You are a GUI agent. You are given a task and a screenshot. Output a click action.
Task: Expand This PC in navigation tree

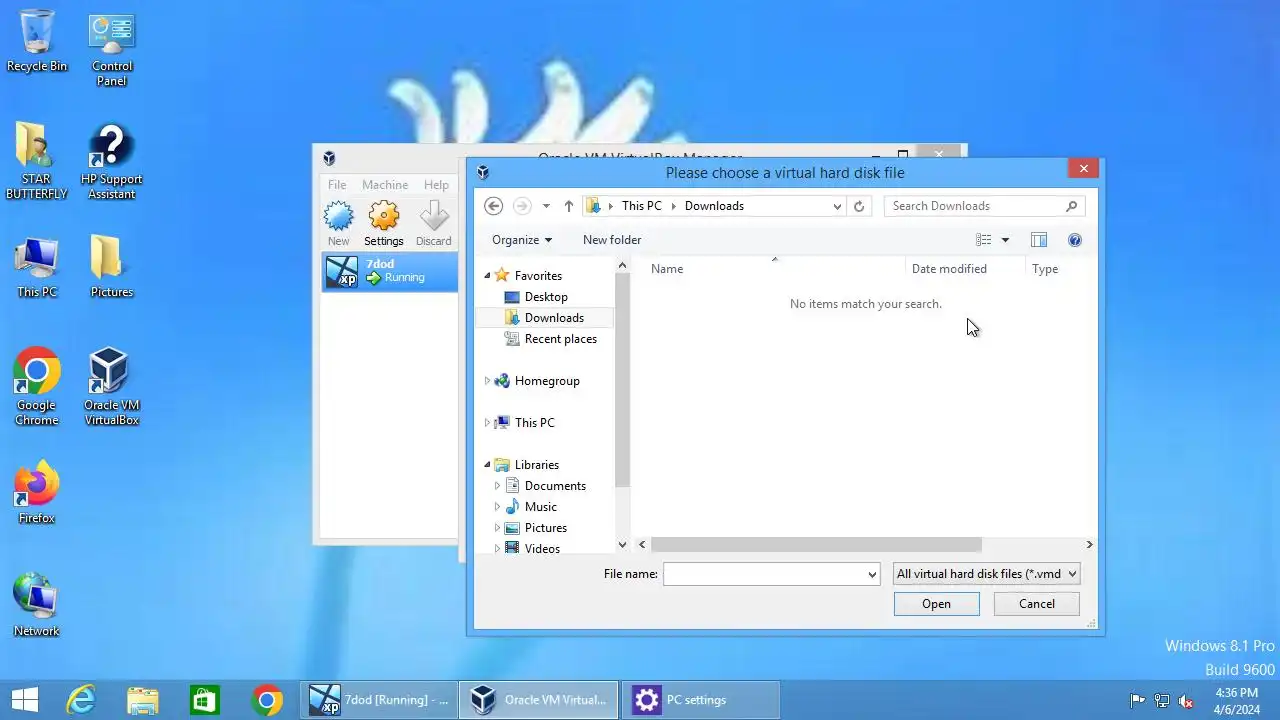488,423
